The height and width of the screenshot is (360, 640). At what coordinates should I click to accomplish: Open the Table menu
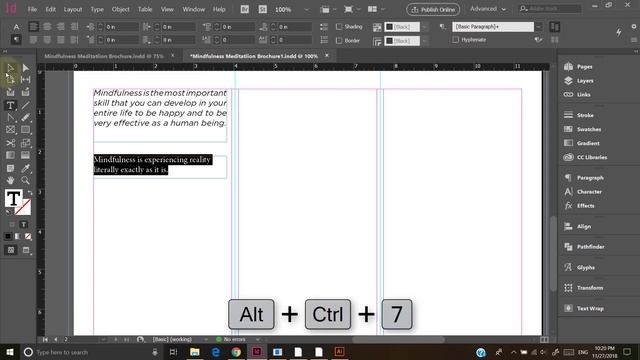[x=145, y=9]
